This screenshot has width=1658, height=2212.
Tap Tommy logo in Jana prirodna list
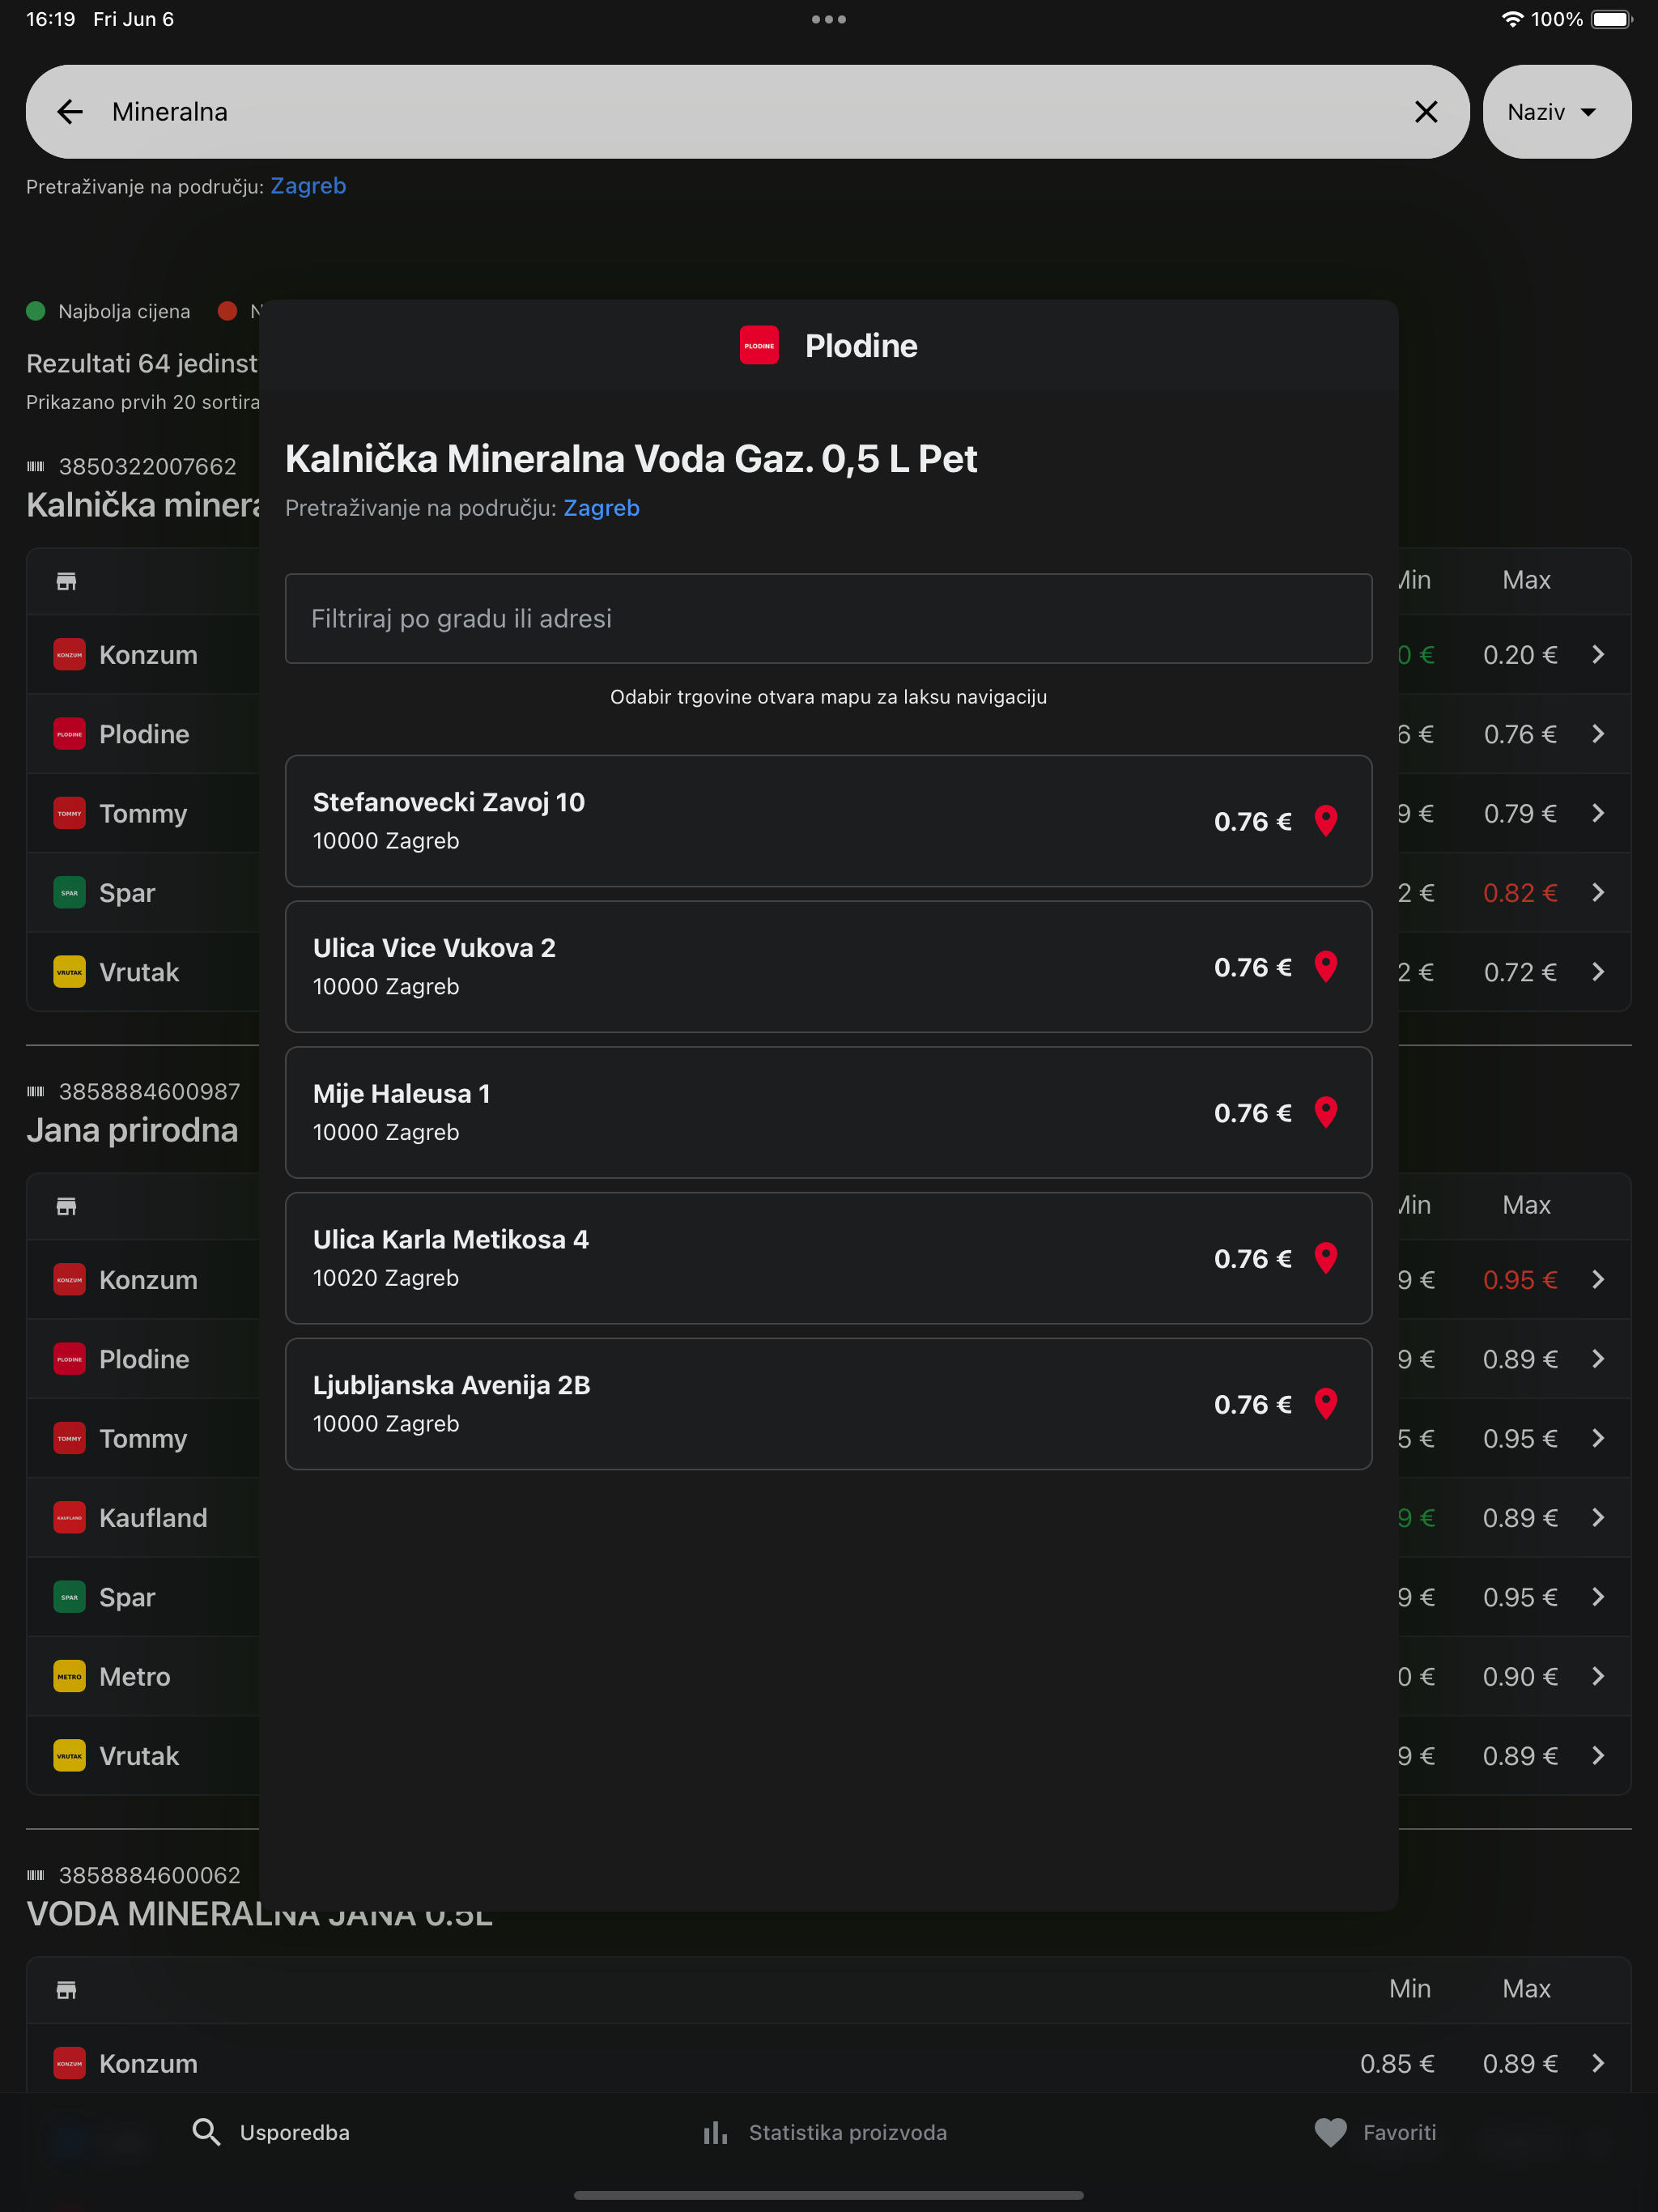coord(69,1438)
